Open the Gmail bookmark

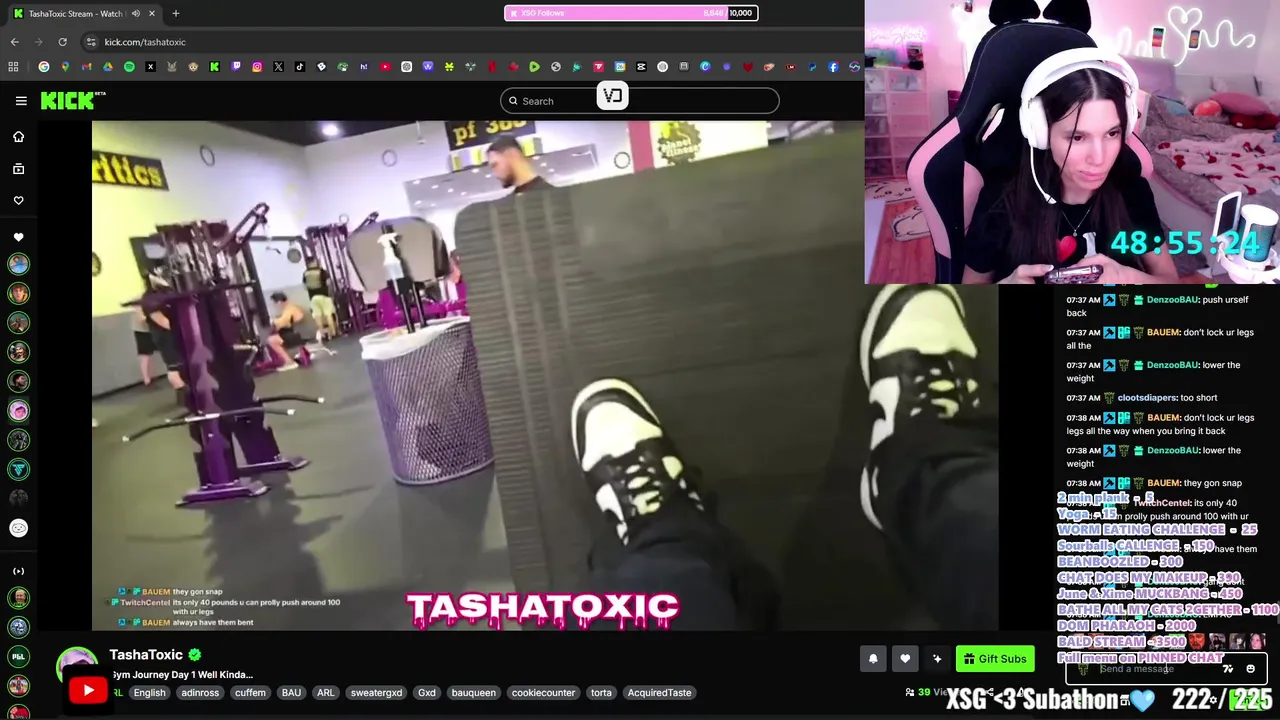(86, 67)
